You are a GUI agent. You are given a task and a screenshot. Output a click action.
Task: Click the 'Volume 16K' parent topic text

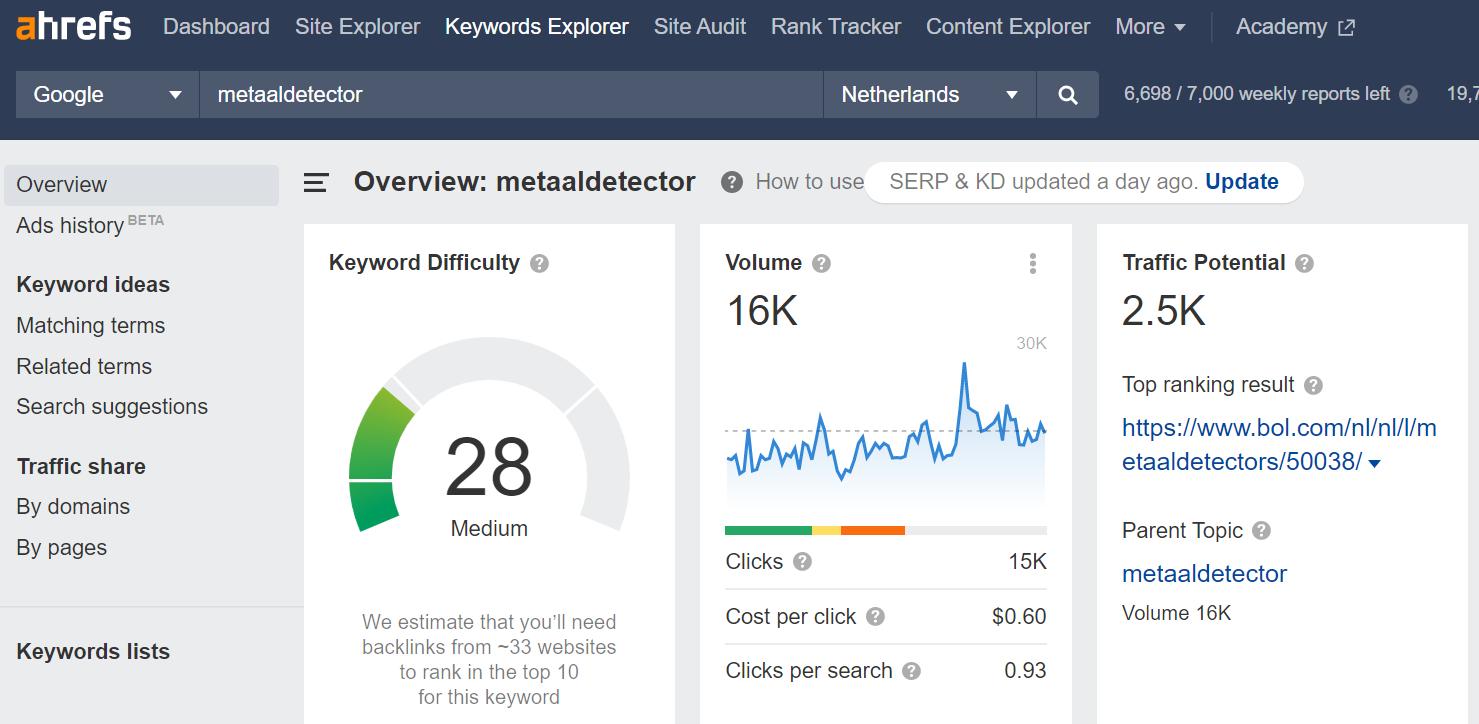1177,613
